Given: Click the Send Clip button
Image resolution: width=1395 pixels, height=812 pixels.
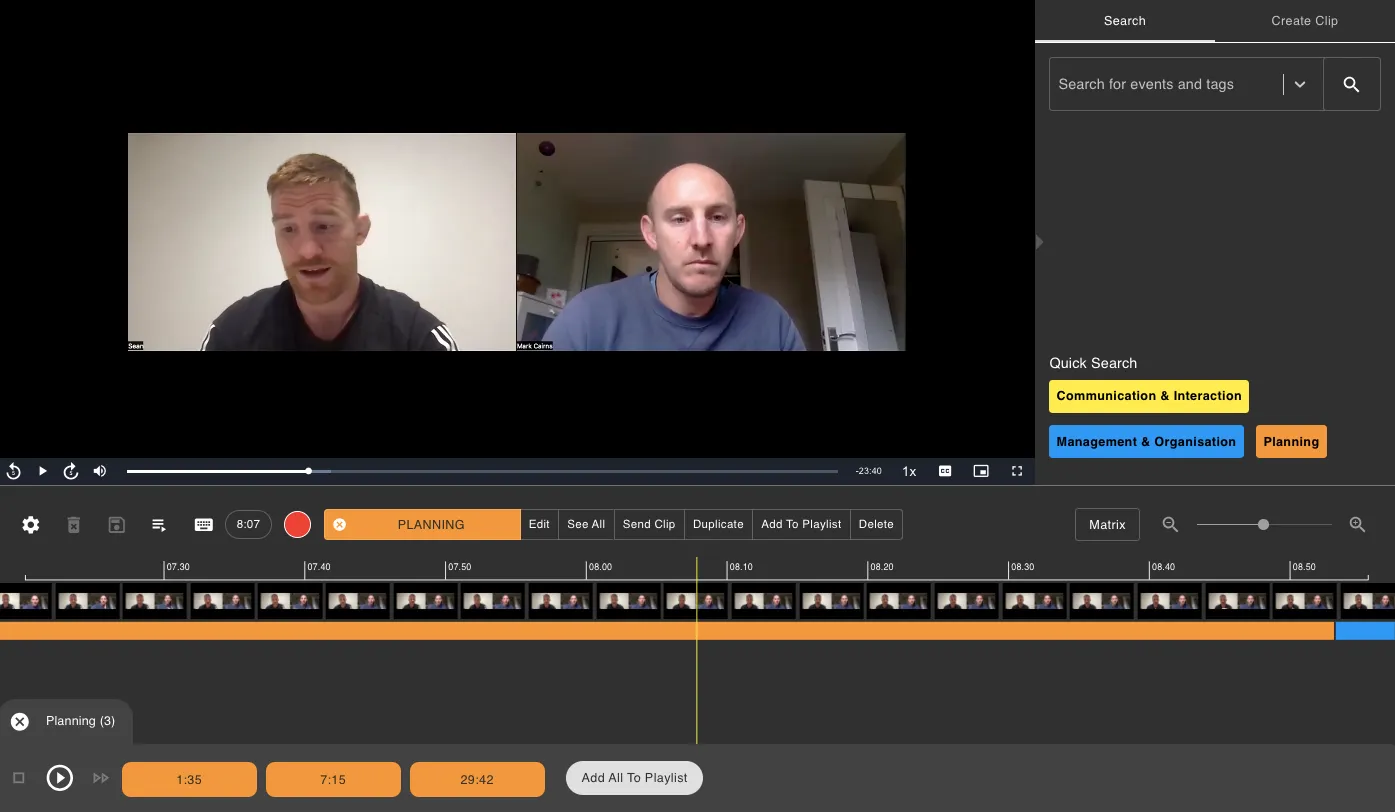Looking at the screenshot, I should [x=649, y=525].
